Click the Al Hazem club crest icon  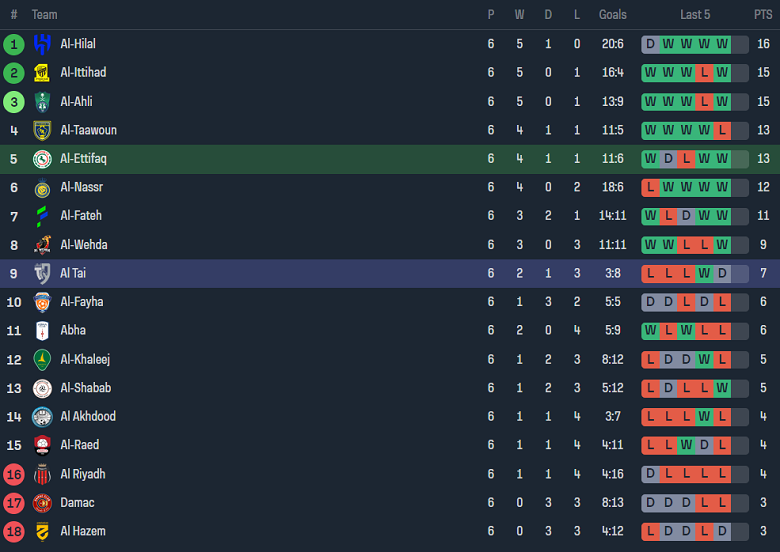pos(42,531)
